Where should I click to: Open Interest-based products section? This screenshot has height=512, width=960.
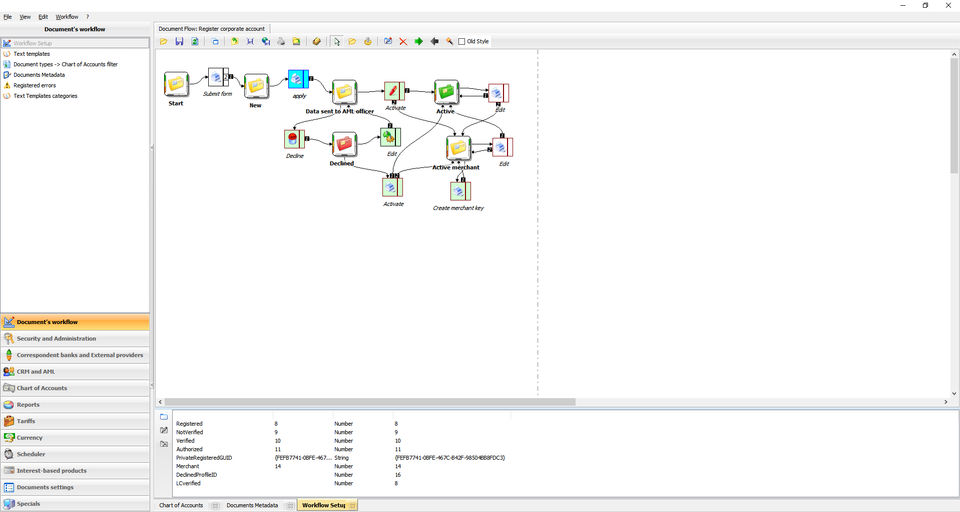tap(75, 470)
